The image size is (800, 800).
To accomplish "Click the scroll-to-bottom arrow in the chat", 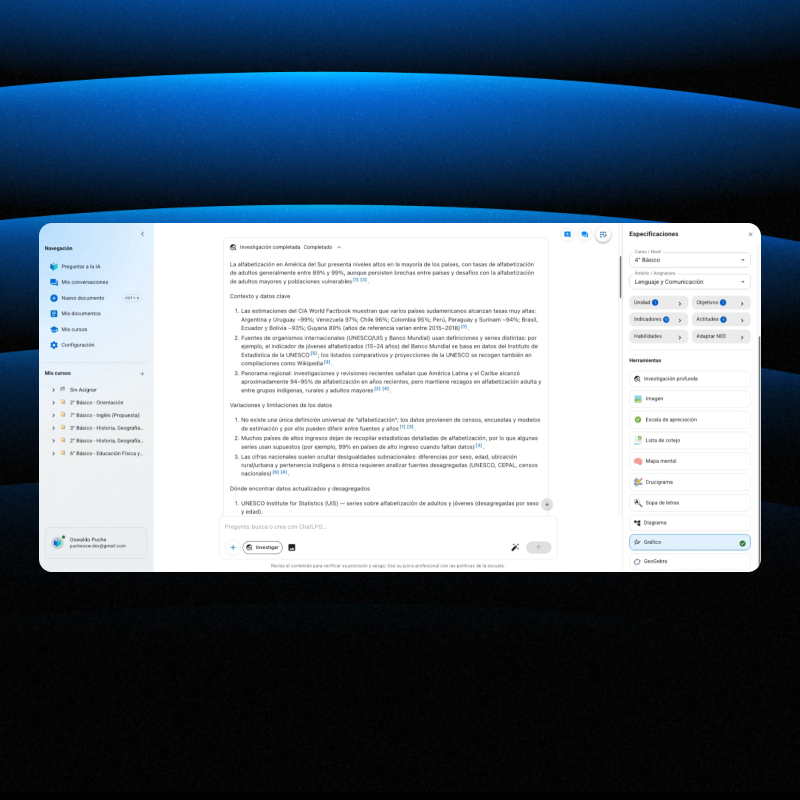I will point(547,504).
